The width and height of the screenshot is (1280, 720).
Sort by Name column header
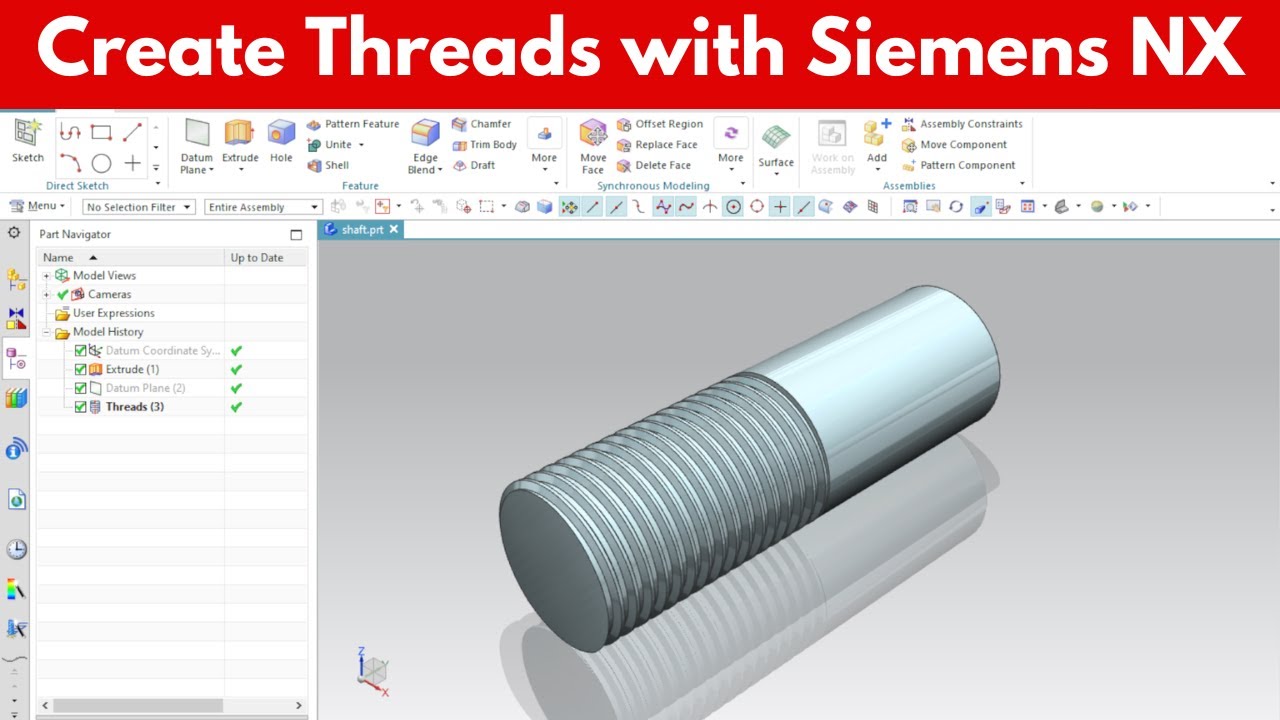tap(131, 257)
